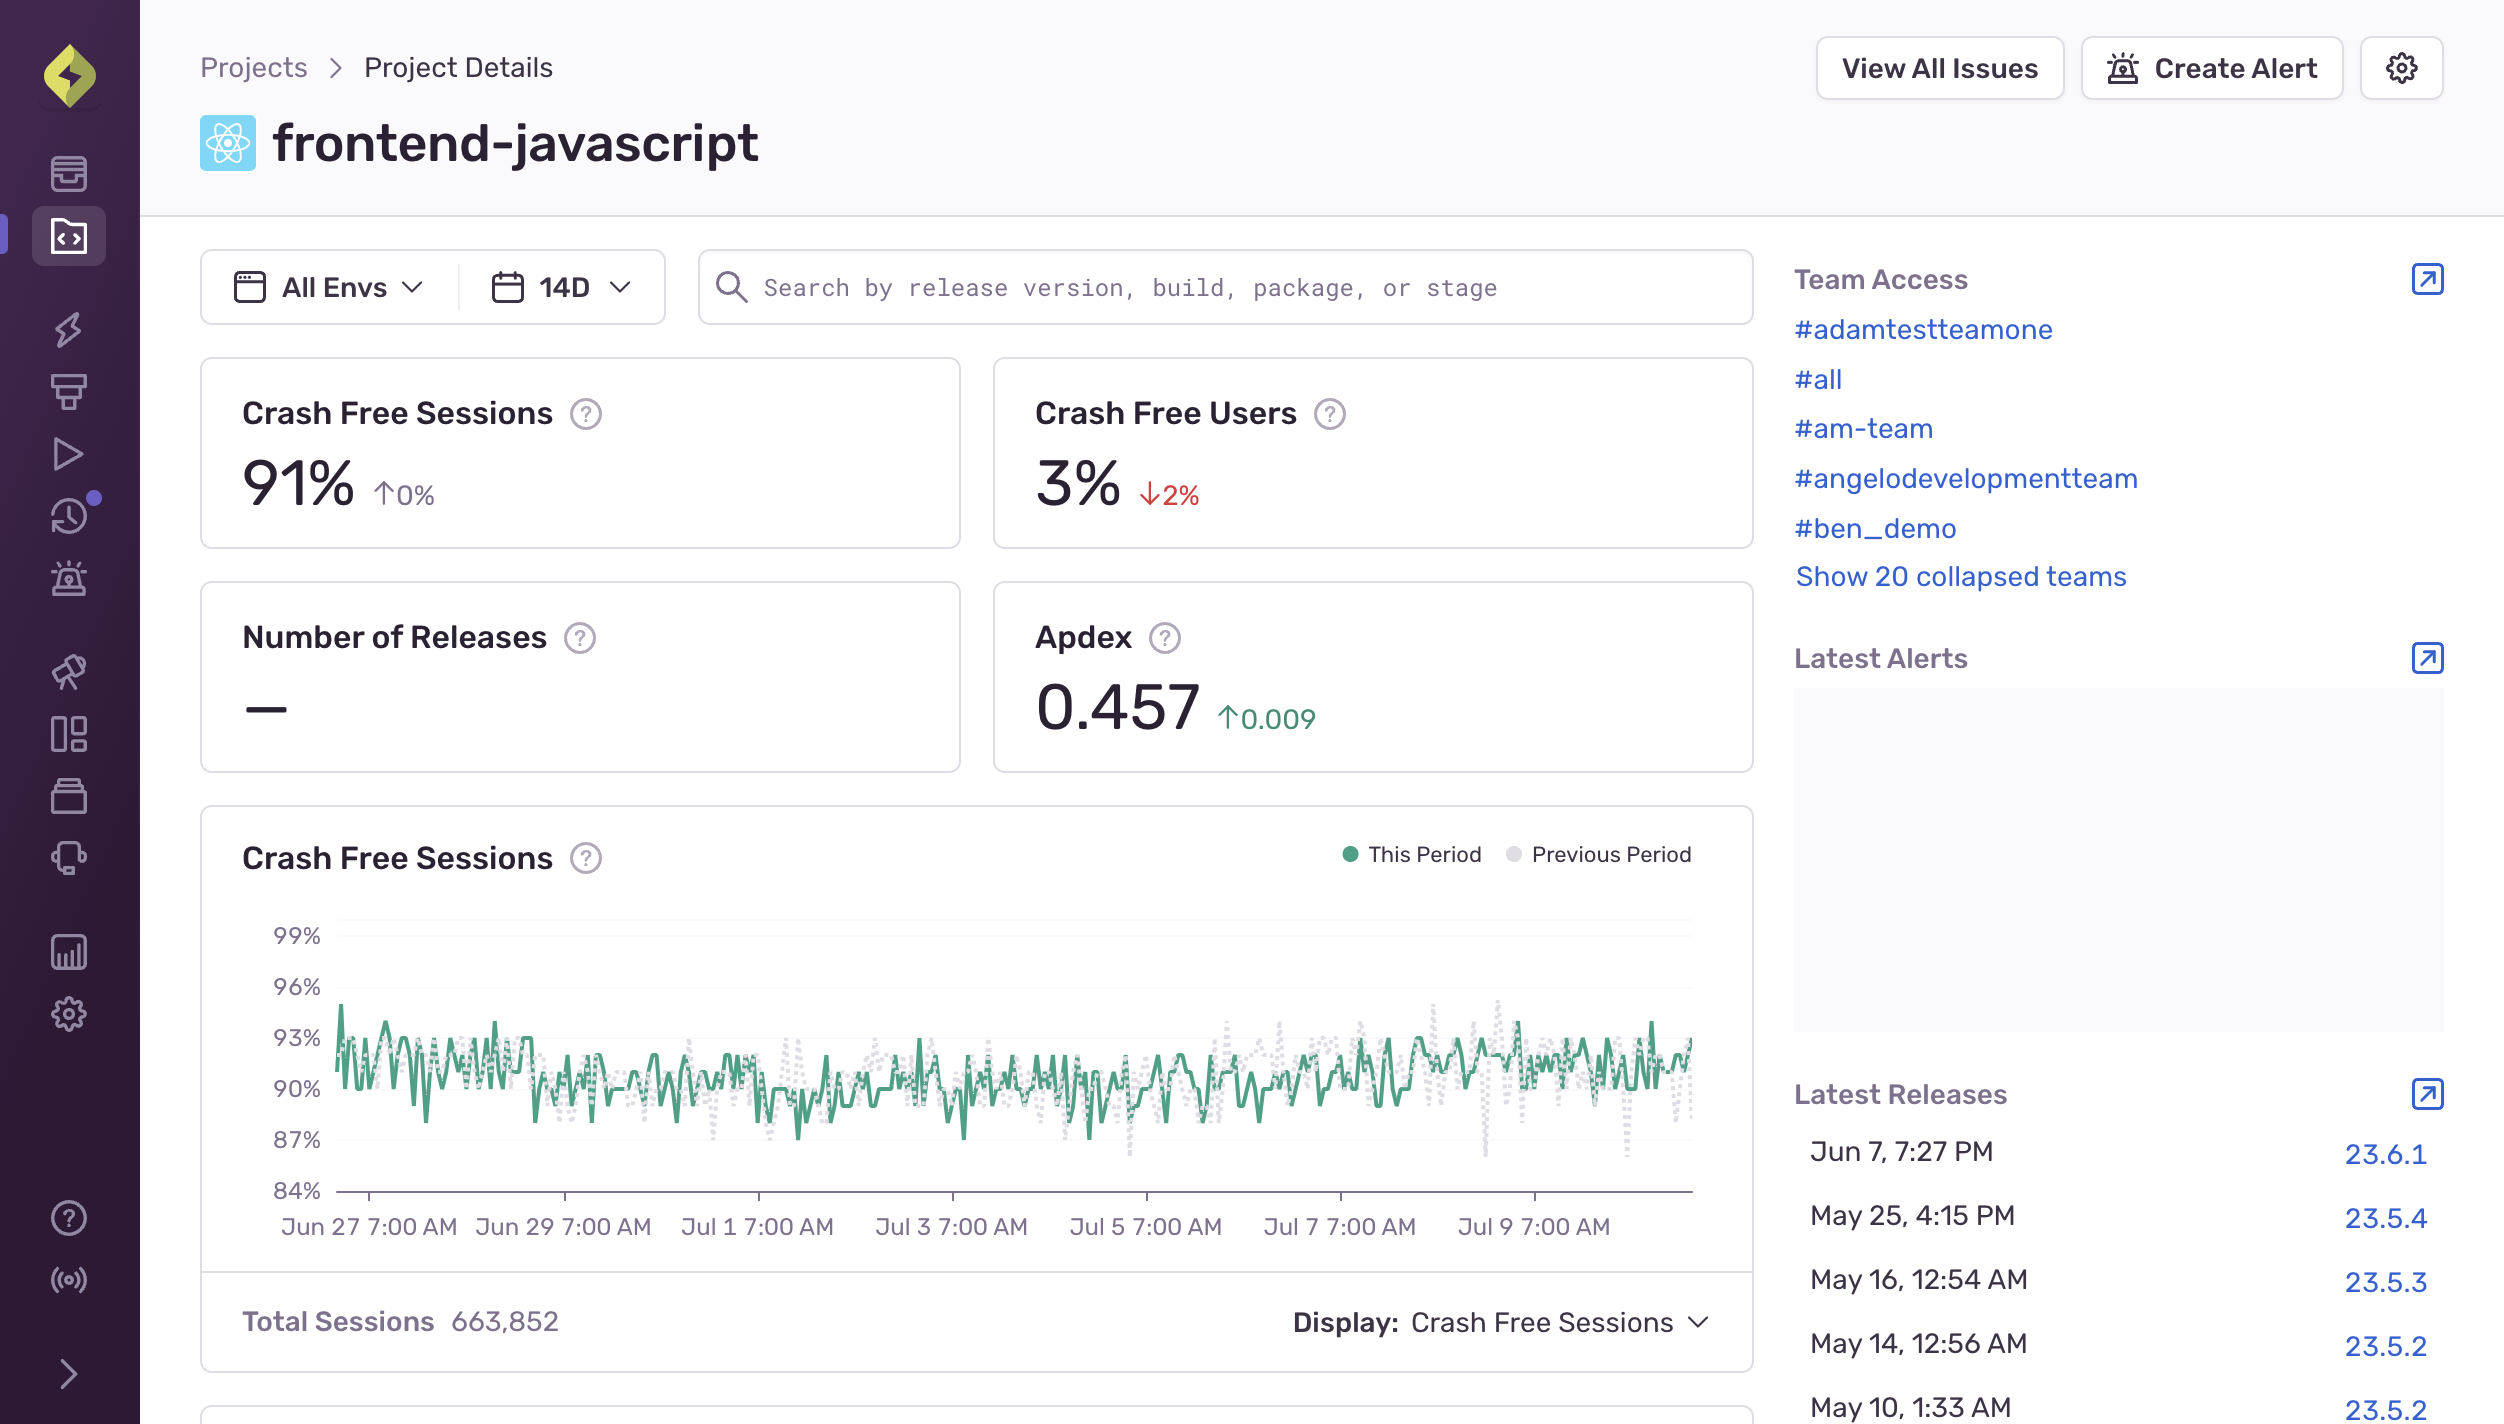Viewport: 2504px width, 1424px height.
Task: Click the Crash Free Users 3% value
Action: pos(1077,483)
